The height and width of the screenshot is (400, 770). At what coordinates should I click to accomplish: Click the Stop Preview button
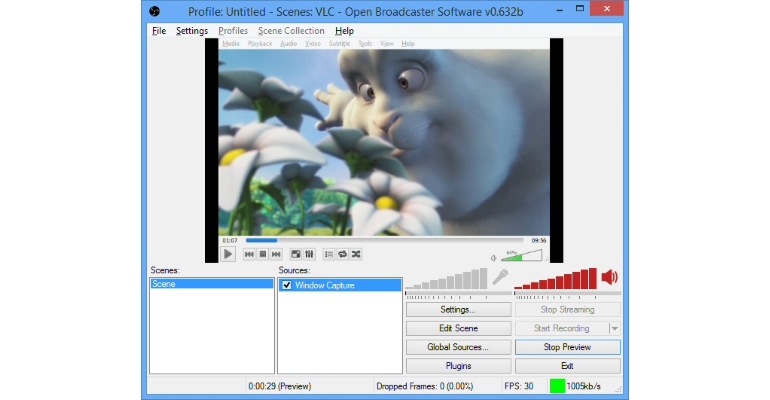pyautogui.click(x=567, y=347)
